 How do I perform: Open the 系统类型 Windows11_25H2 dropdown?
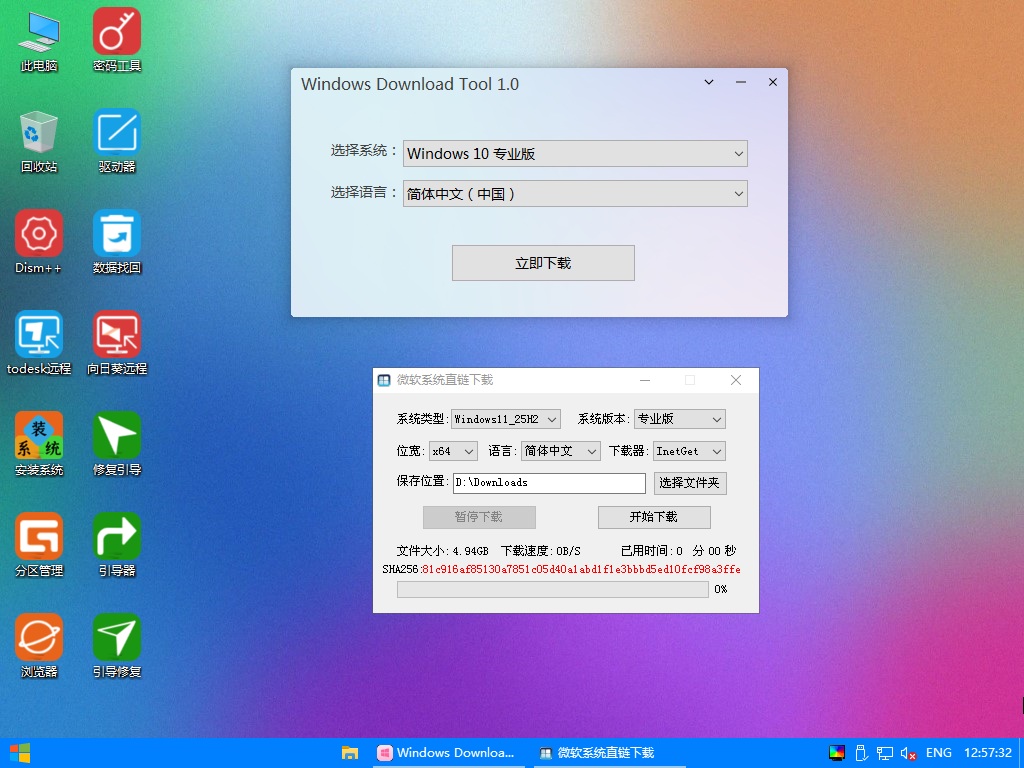click(505, 419)
